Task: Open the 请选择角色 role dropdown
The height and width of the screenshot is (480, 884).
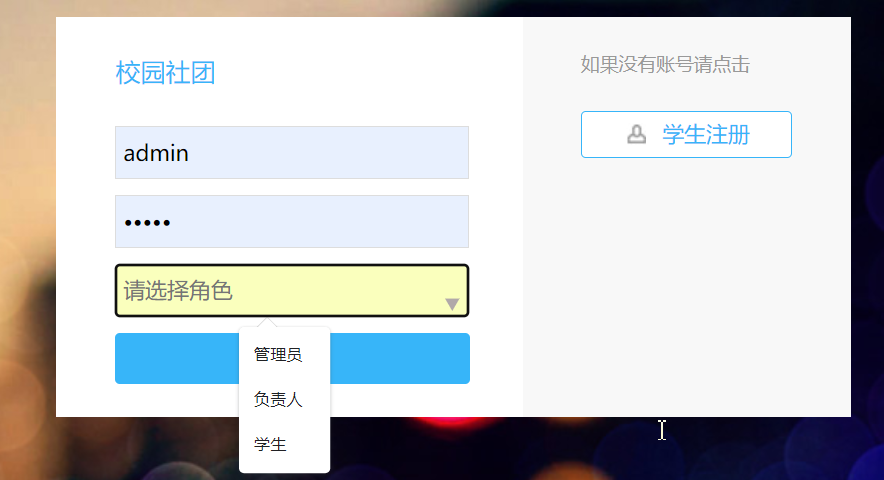Action: pos(292,290)
